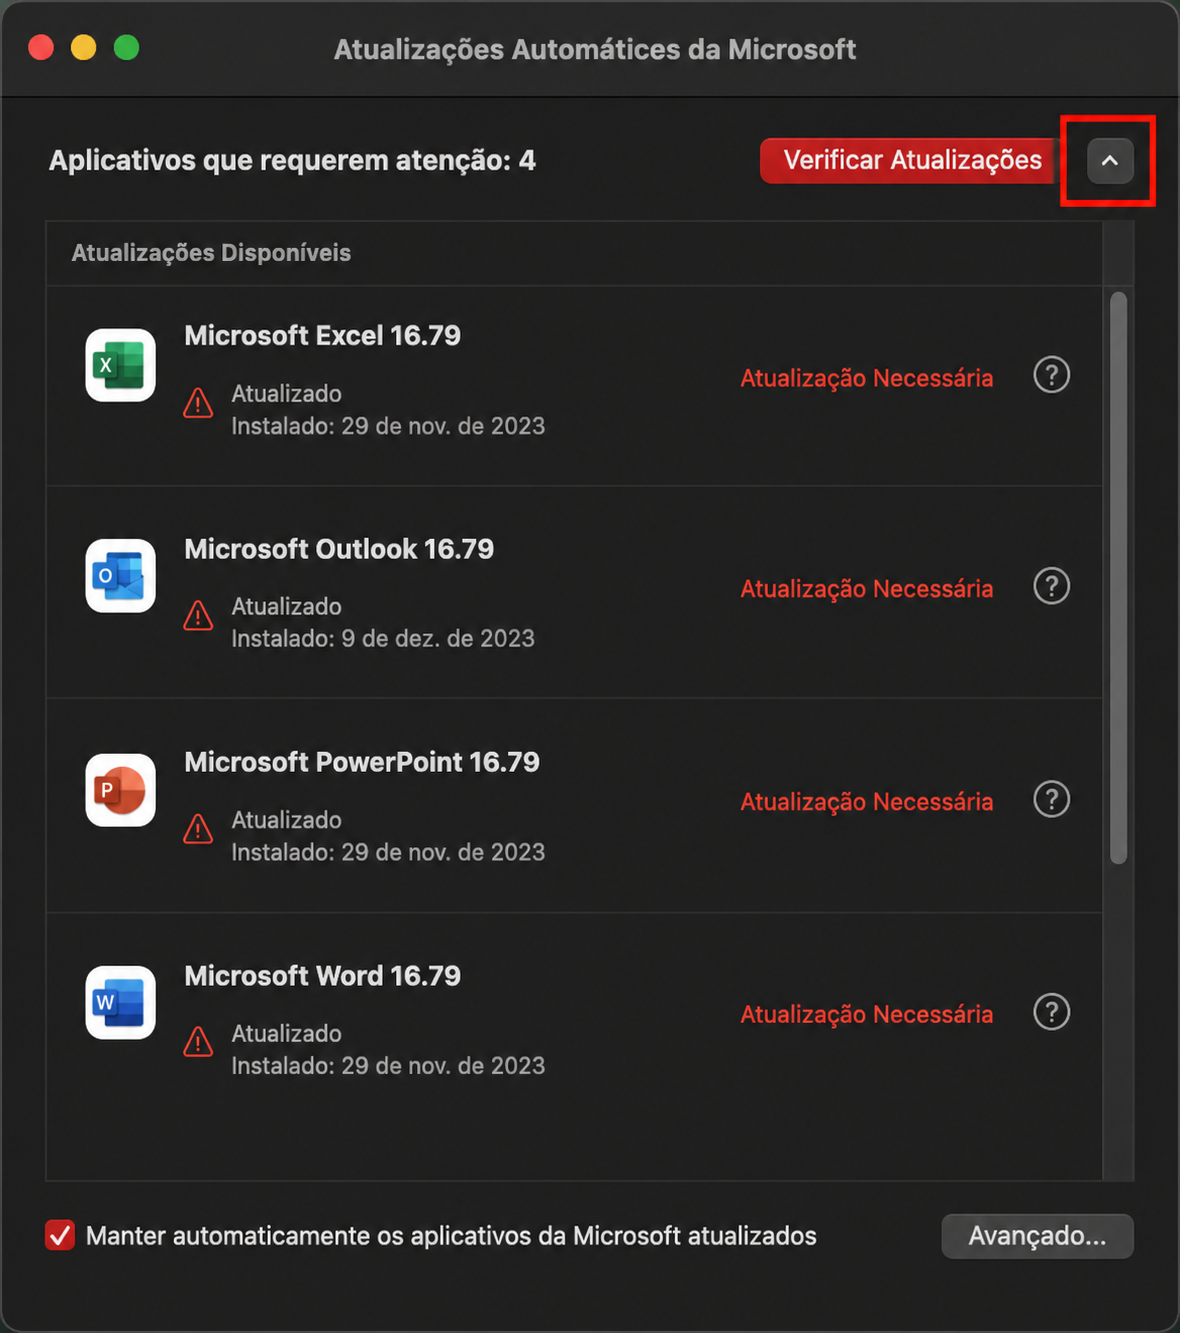Screen dimensions: 1180x1333
Task: Click the warning triangle under Outlook
Action: click(198, 615)
